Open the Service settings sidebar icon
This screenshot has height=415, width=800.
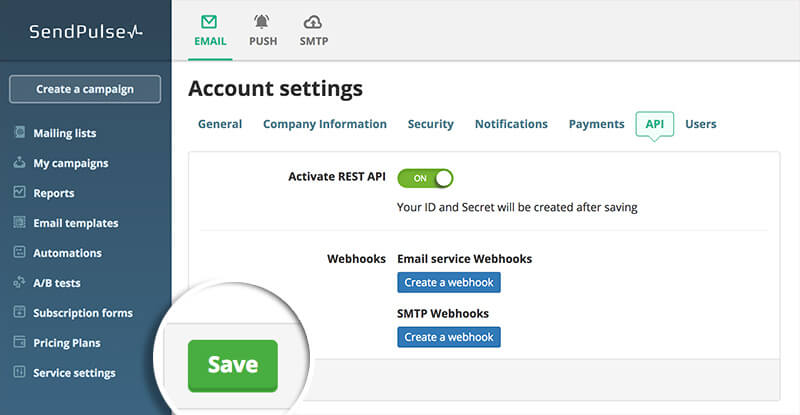tap(19, 372)
